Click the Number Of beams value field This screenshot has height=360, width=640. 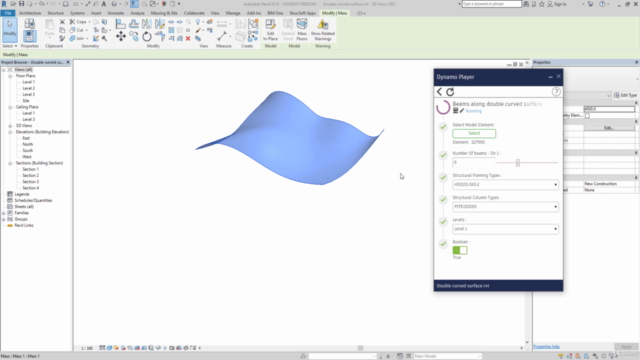point(473,162)
